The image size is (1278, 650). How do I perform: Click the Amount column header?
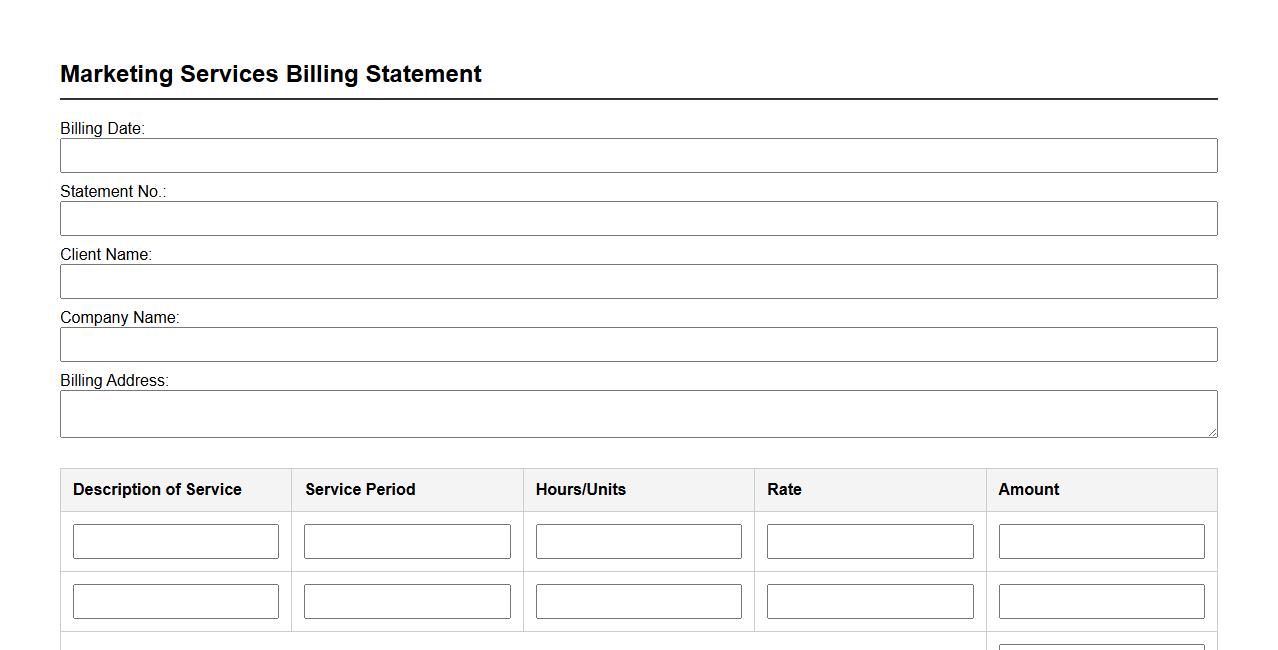(x=1028, y=490)
